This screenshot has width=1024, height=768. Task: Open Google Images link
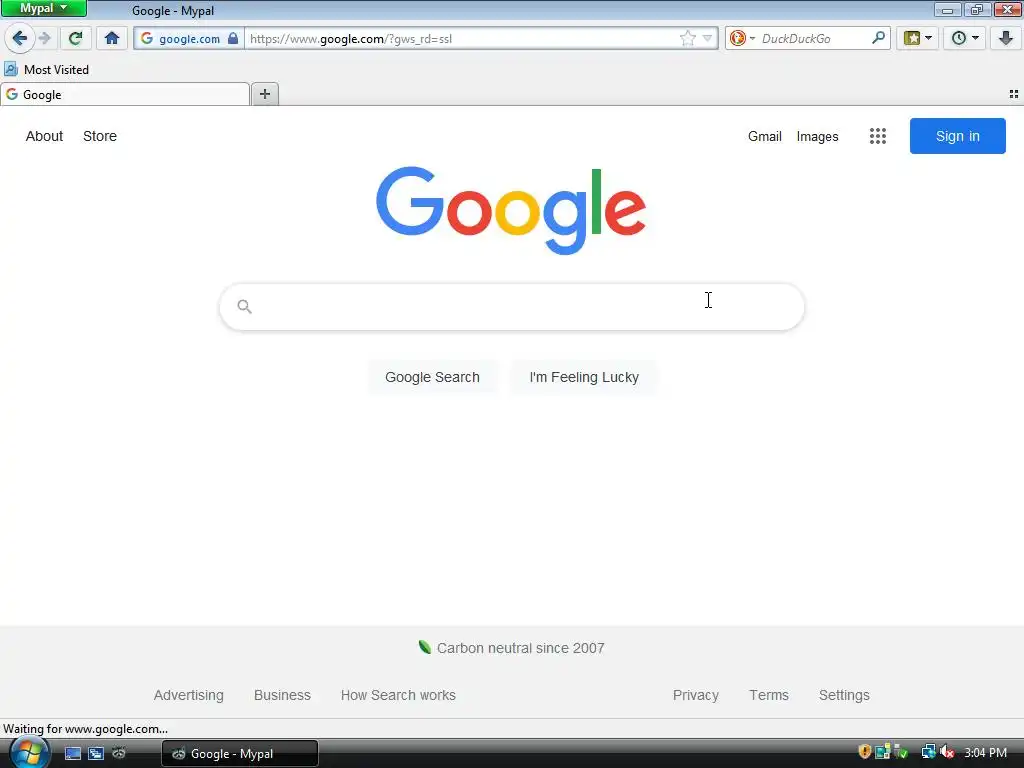817,136
